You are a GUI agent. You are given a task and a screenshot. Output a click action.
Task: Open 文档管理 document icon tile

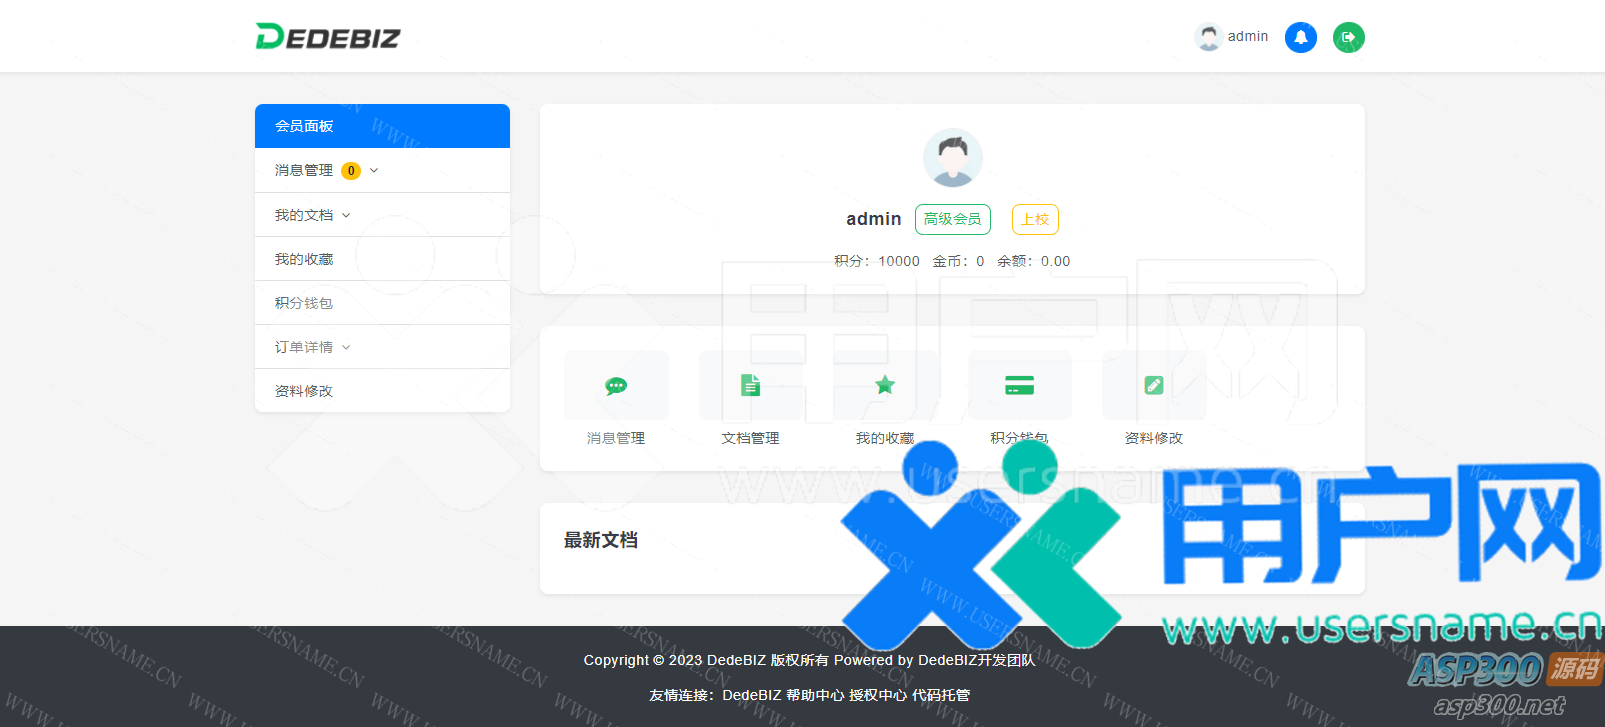pyautogui.click(x=750, y=386)
